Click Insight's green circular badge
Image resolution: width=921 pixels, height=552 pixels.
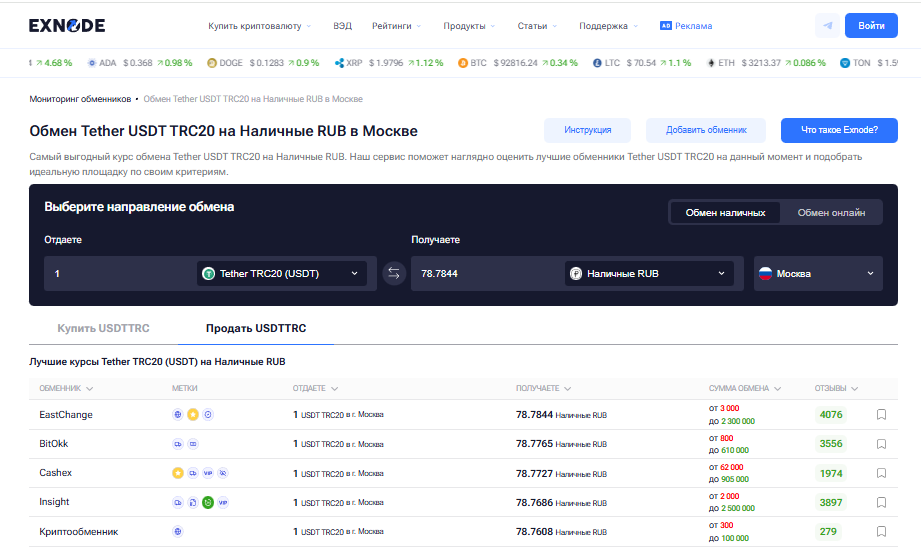[x=208, y=502]
